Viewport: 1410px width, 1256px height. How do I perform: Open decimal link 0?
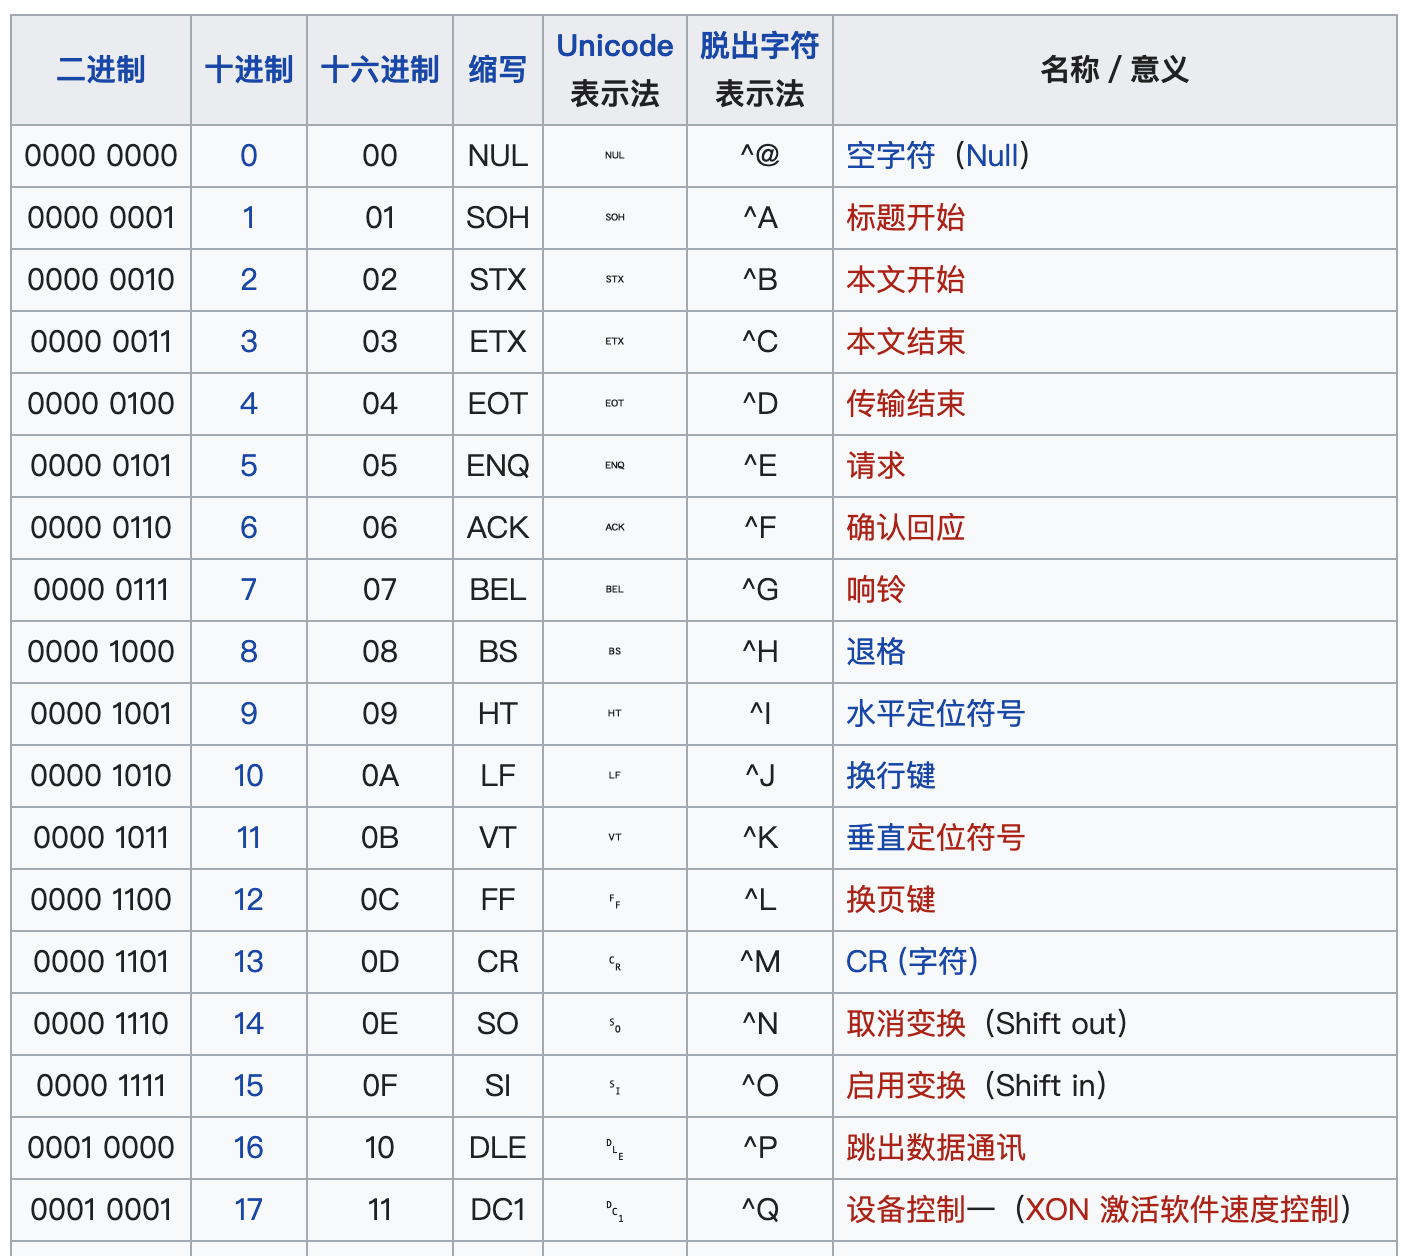pyautogui.click(x=249, y=156)
